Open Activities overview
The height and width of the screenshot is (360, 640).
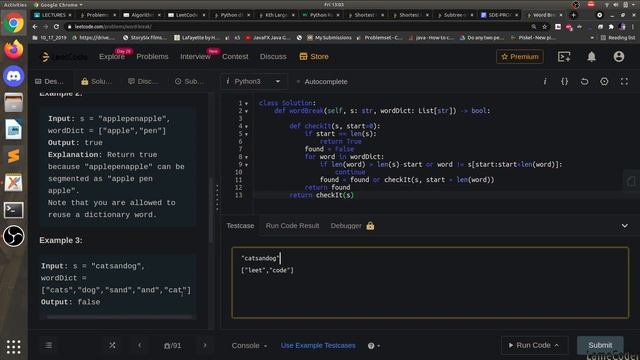pyautogui.click(x=15, y=4)
